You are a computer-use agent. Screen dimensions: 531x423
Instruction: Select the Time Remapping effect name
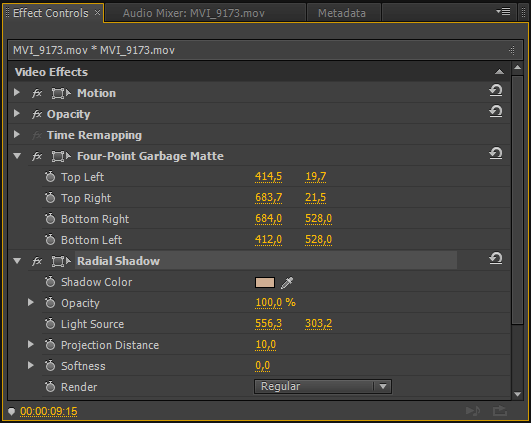(94, 135)
